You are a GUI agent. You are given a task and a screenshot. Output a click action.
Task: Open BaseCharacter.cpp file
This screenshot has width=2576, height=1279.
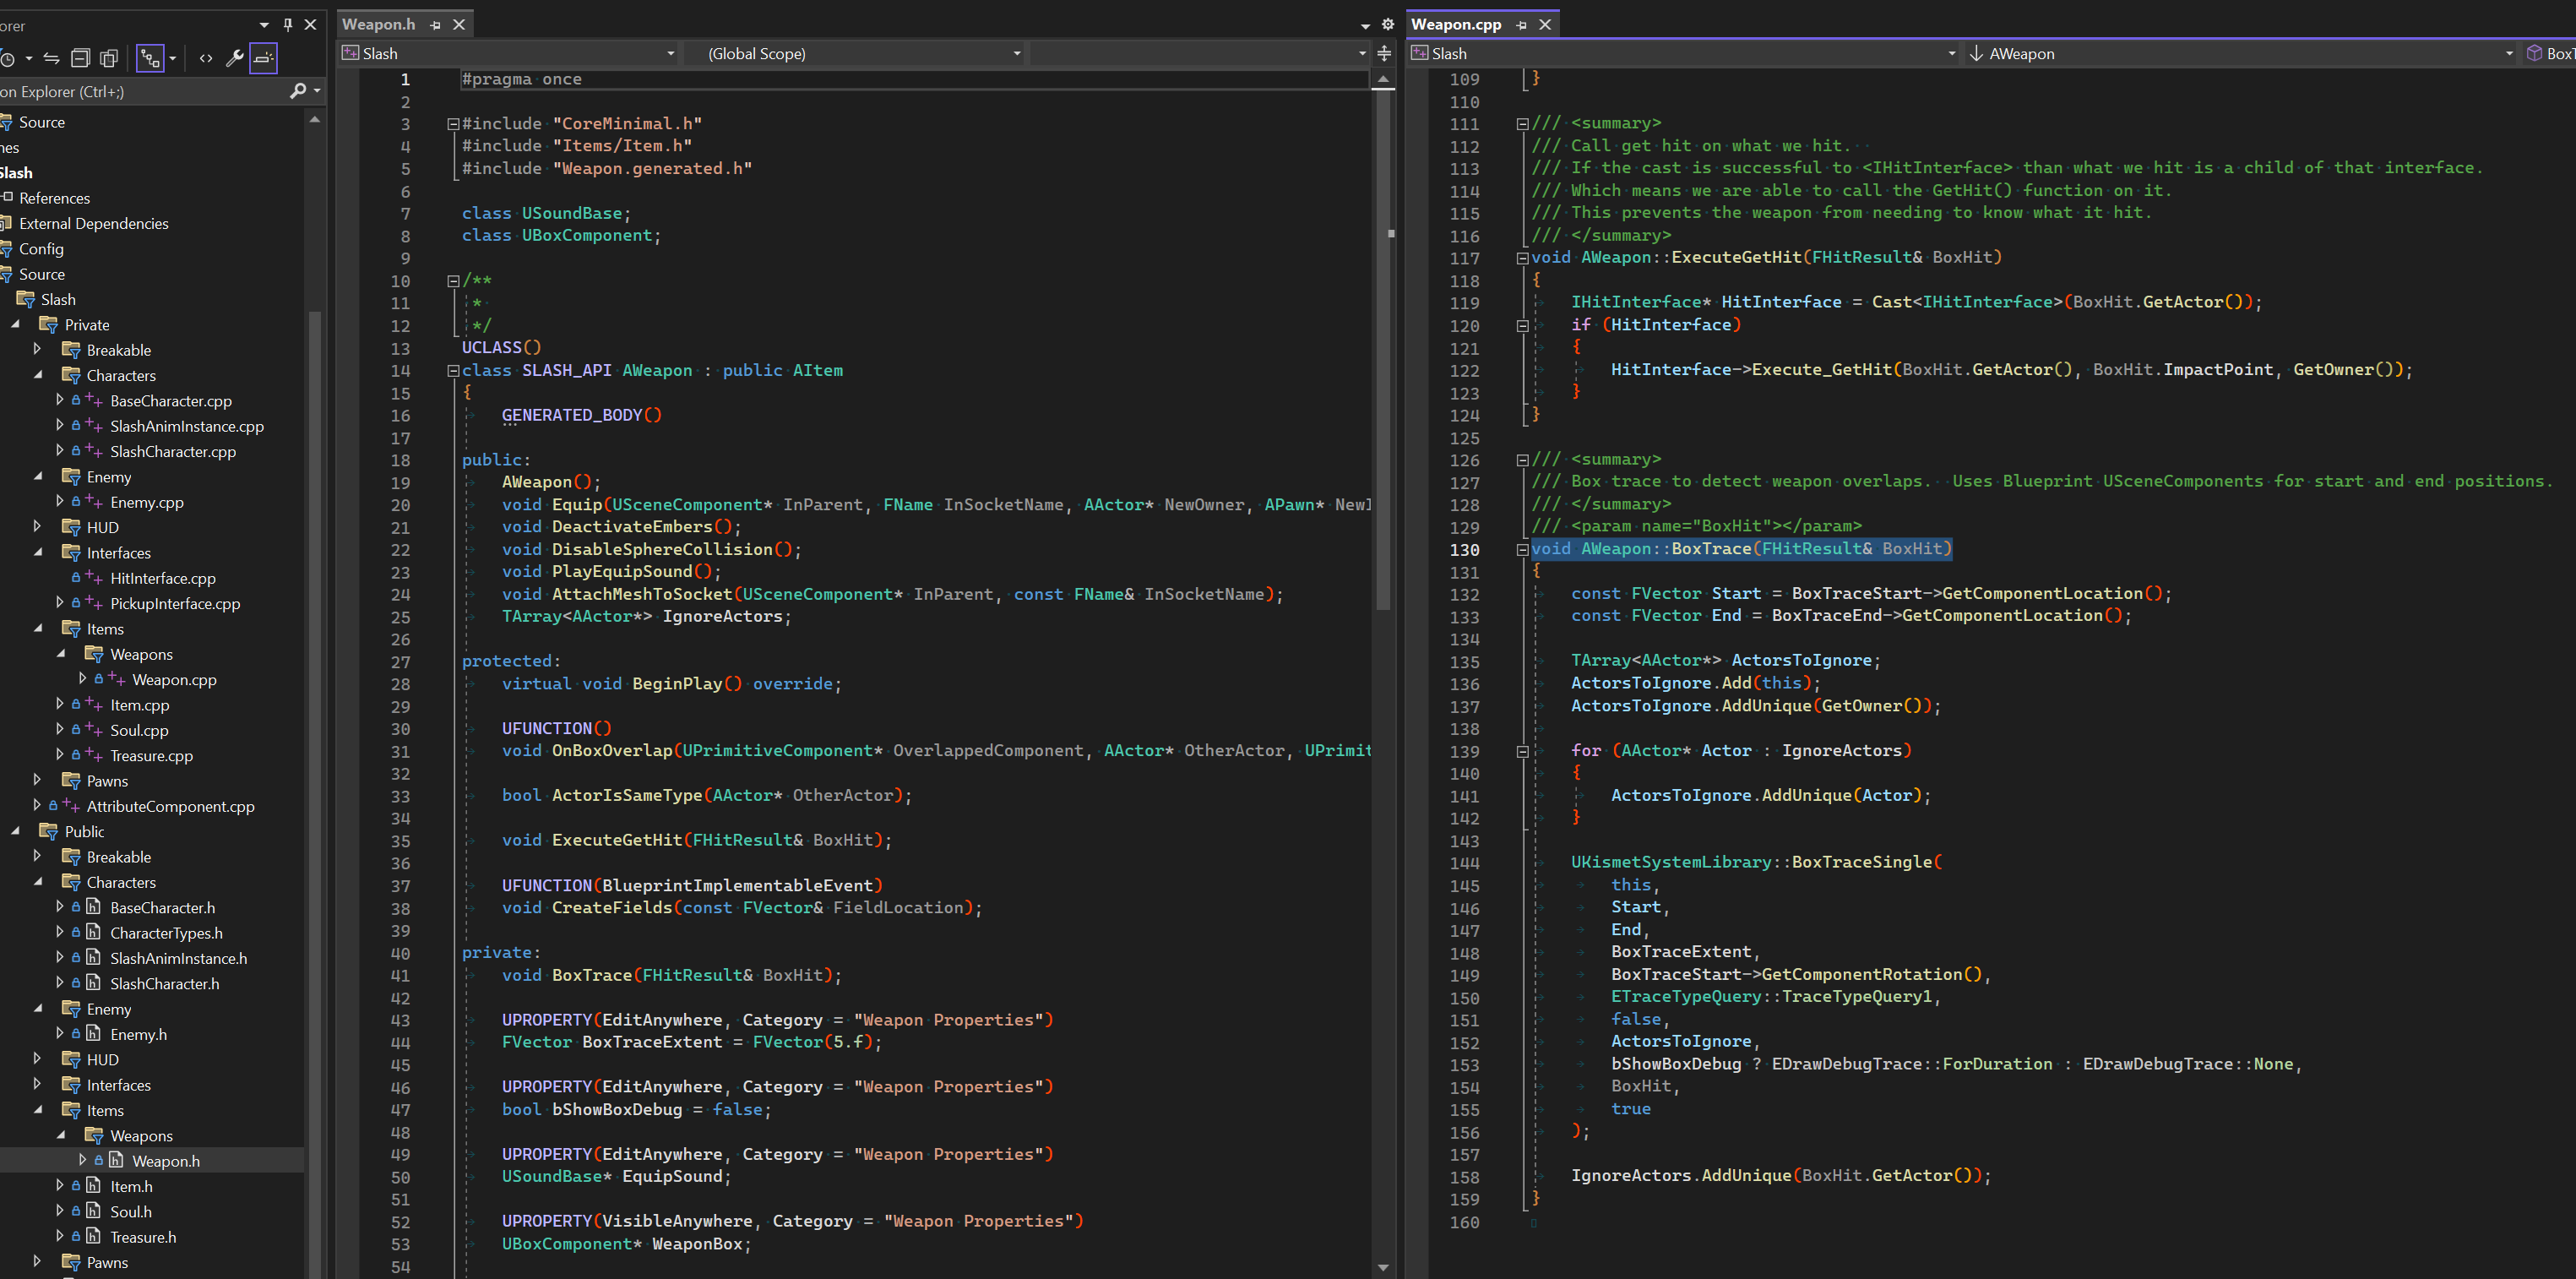pyautogui.click(x=170, y=401)
